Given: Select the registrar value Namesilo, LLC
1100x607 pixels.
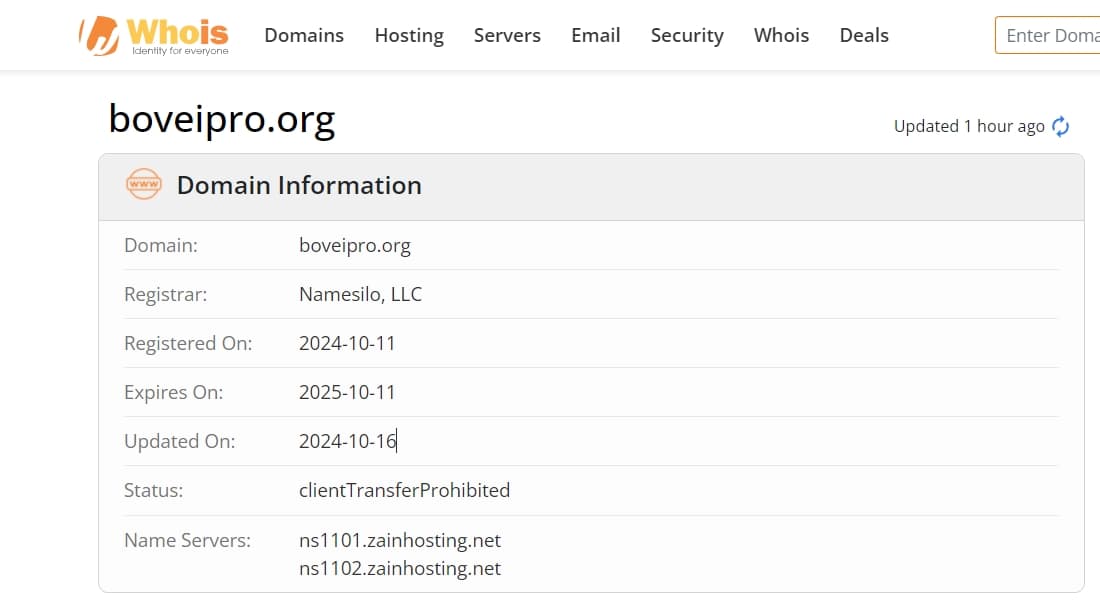Looking at the screenshot, I should (x=361, y=294).
